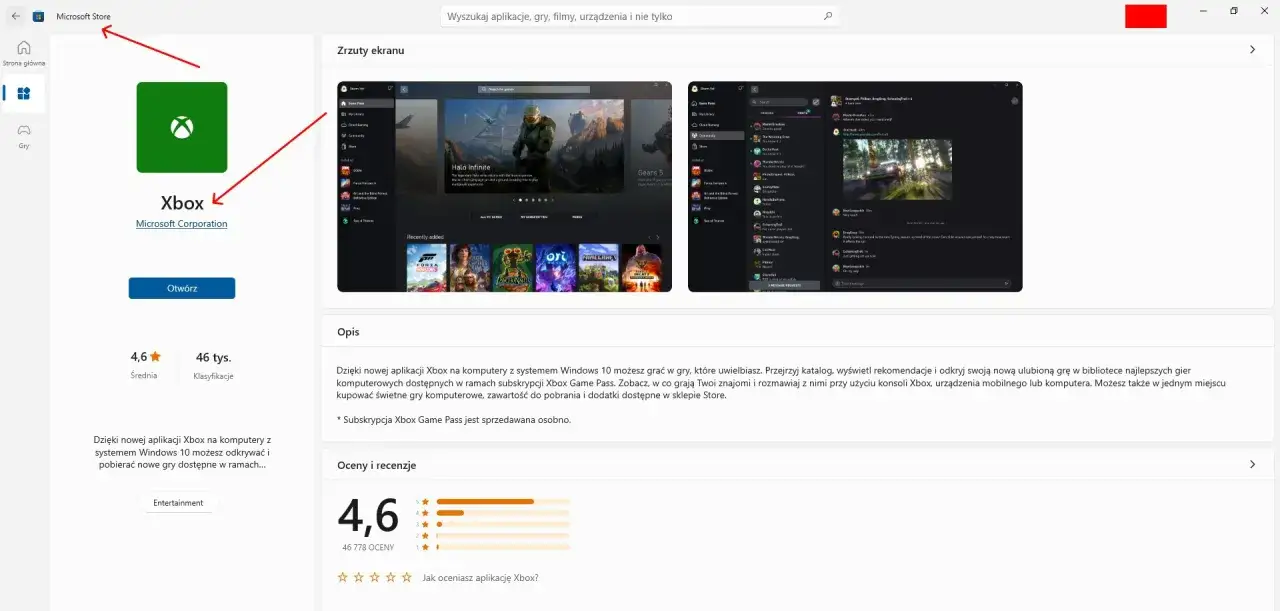Maximize the Microsoft Store window
Screen dimensions: 1280x611
click(1234, 11)
